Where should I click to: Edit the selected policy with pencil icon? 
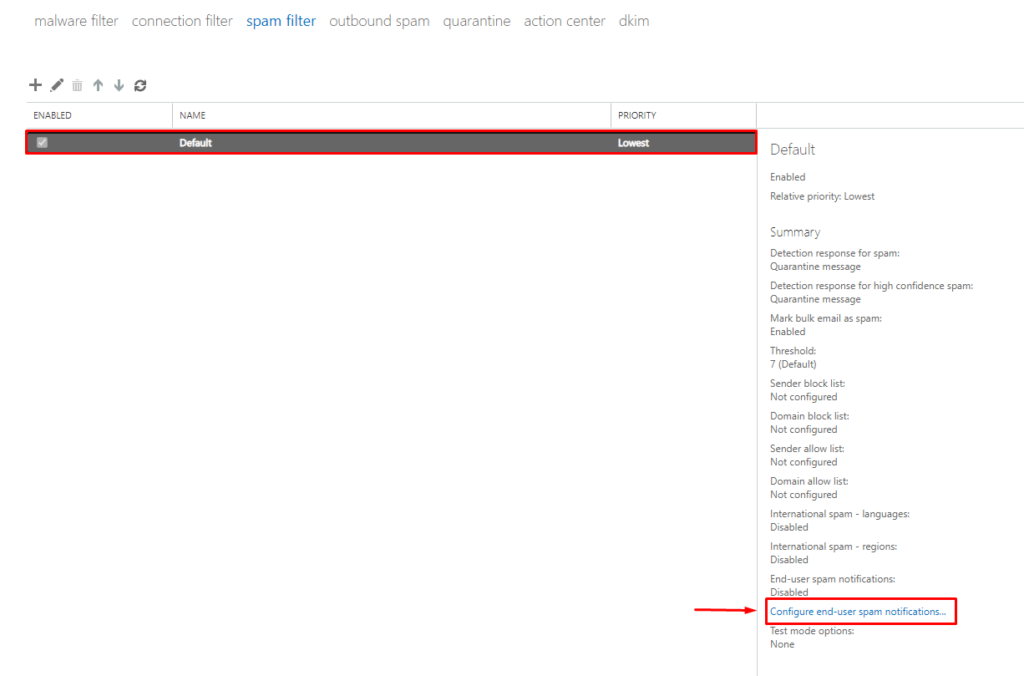pos(57,85)
